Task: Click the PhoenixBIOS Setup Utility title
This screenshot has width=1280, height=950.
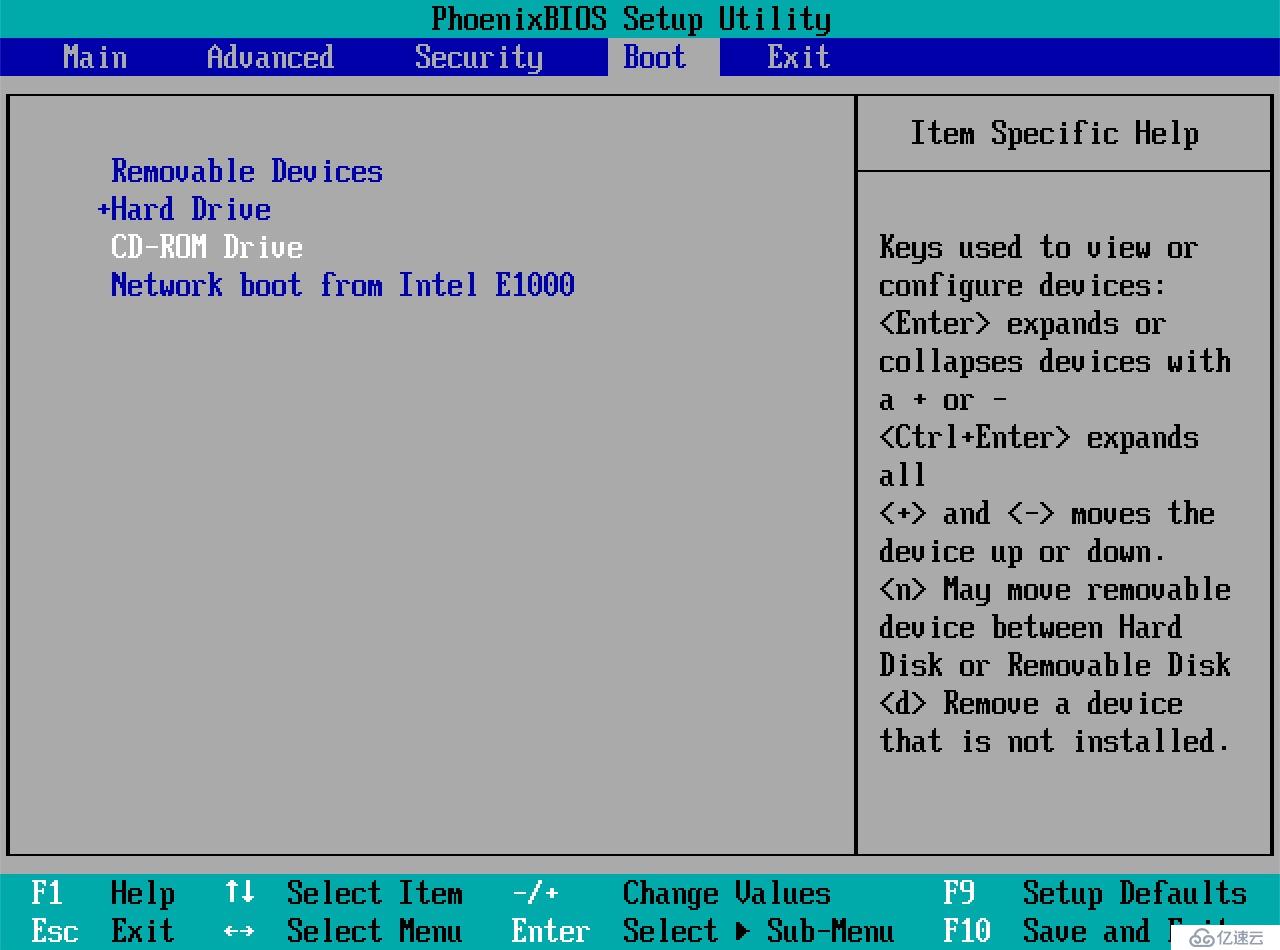Action: 631,19
